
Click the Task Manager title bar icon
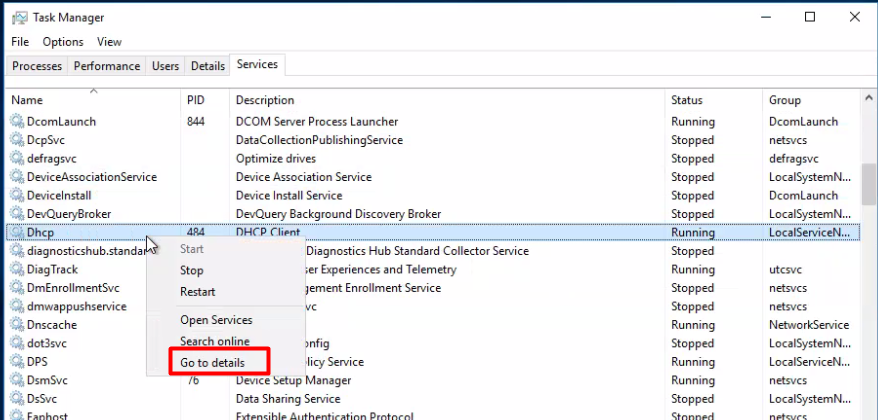[x=20, y=17]
